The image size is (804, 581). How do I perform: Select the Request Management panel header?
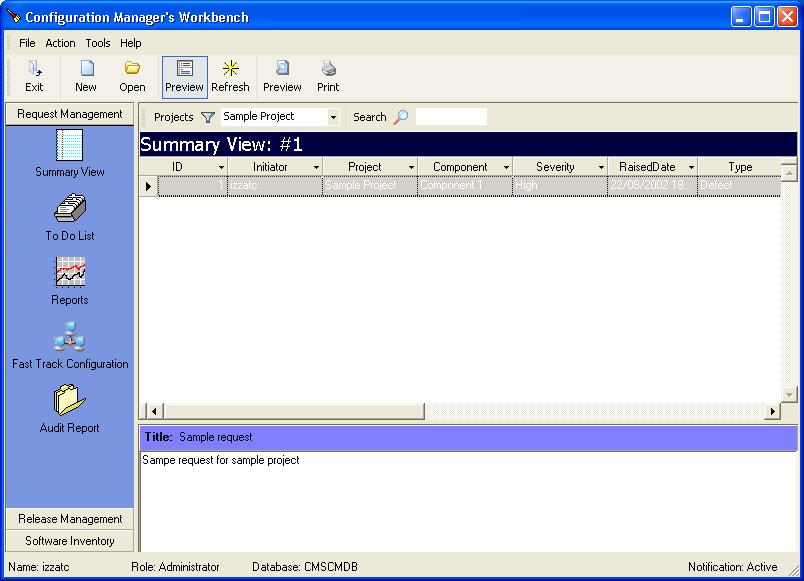[x=70, y=114]
